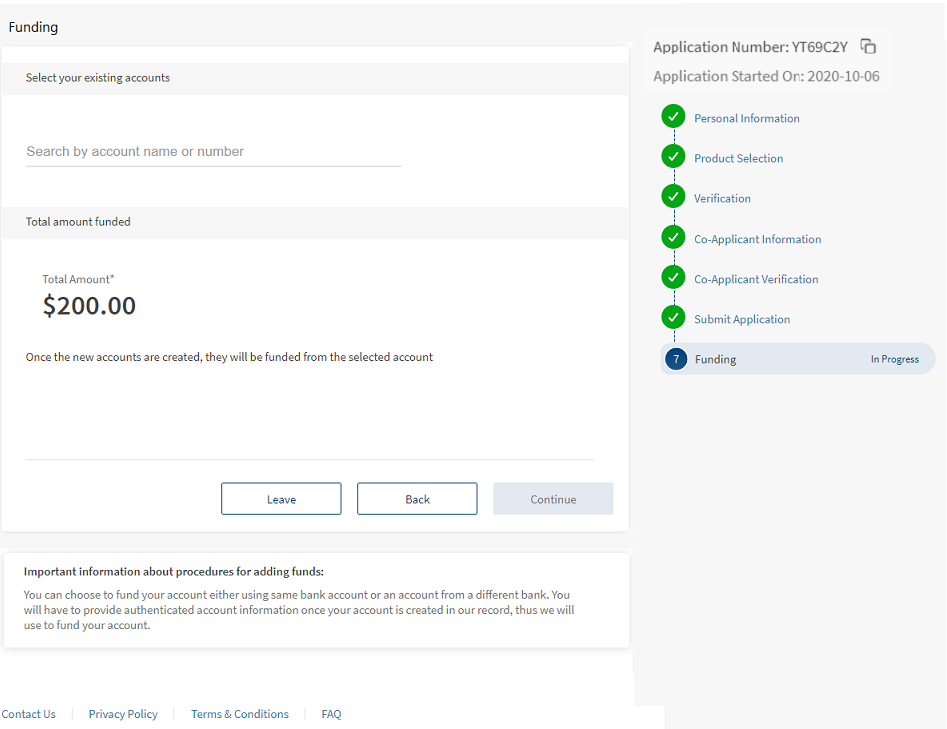947x729 pixels.
Task: Open the Personal Information step
Action: tap(746, 118)
